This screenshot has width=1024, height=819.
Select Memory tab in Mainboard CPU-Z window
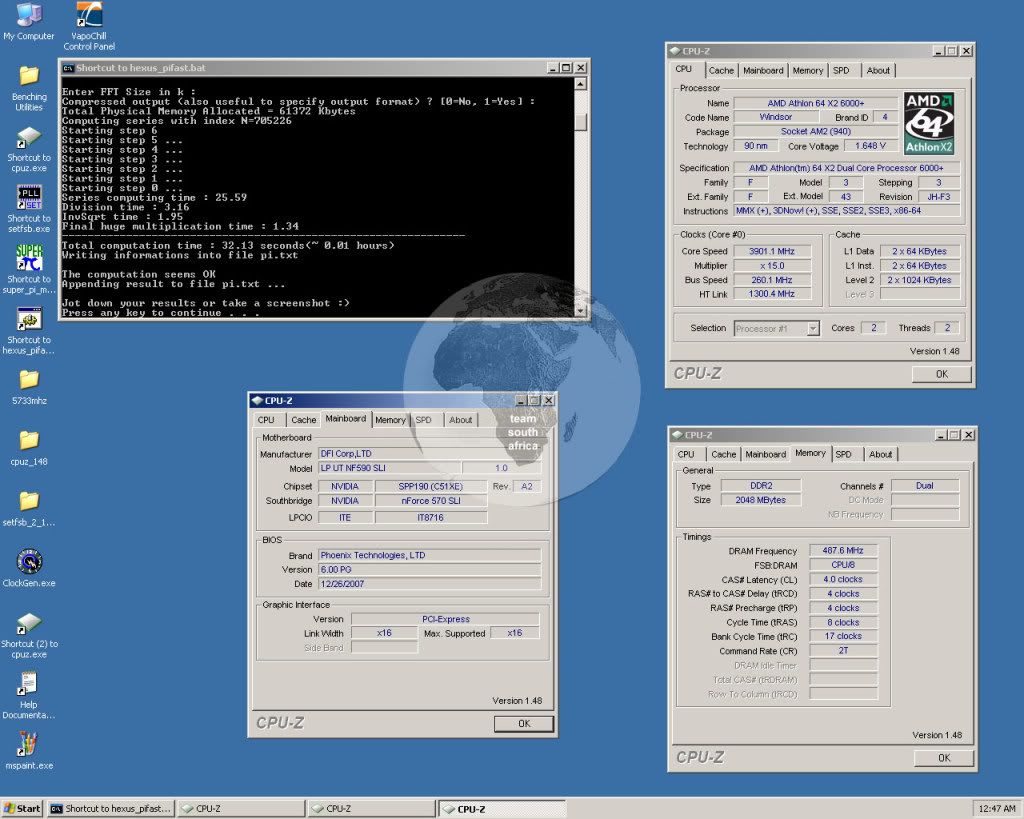[391, 420]
